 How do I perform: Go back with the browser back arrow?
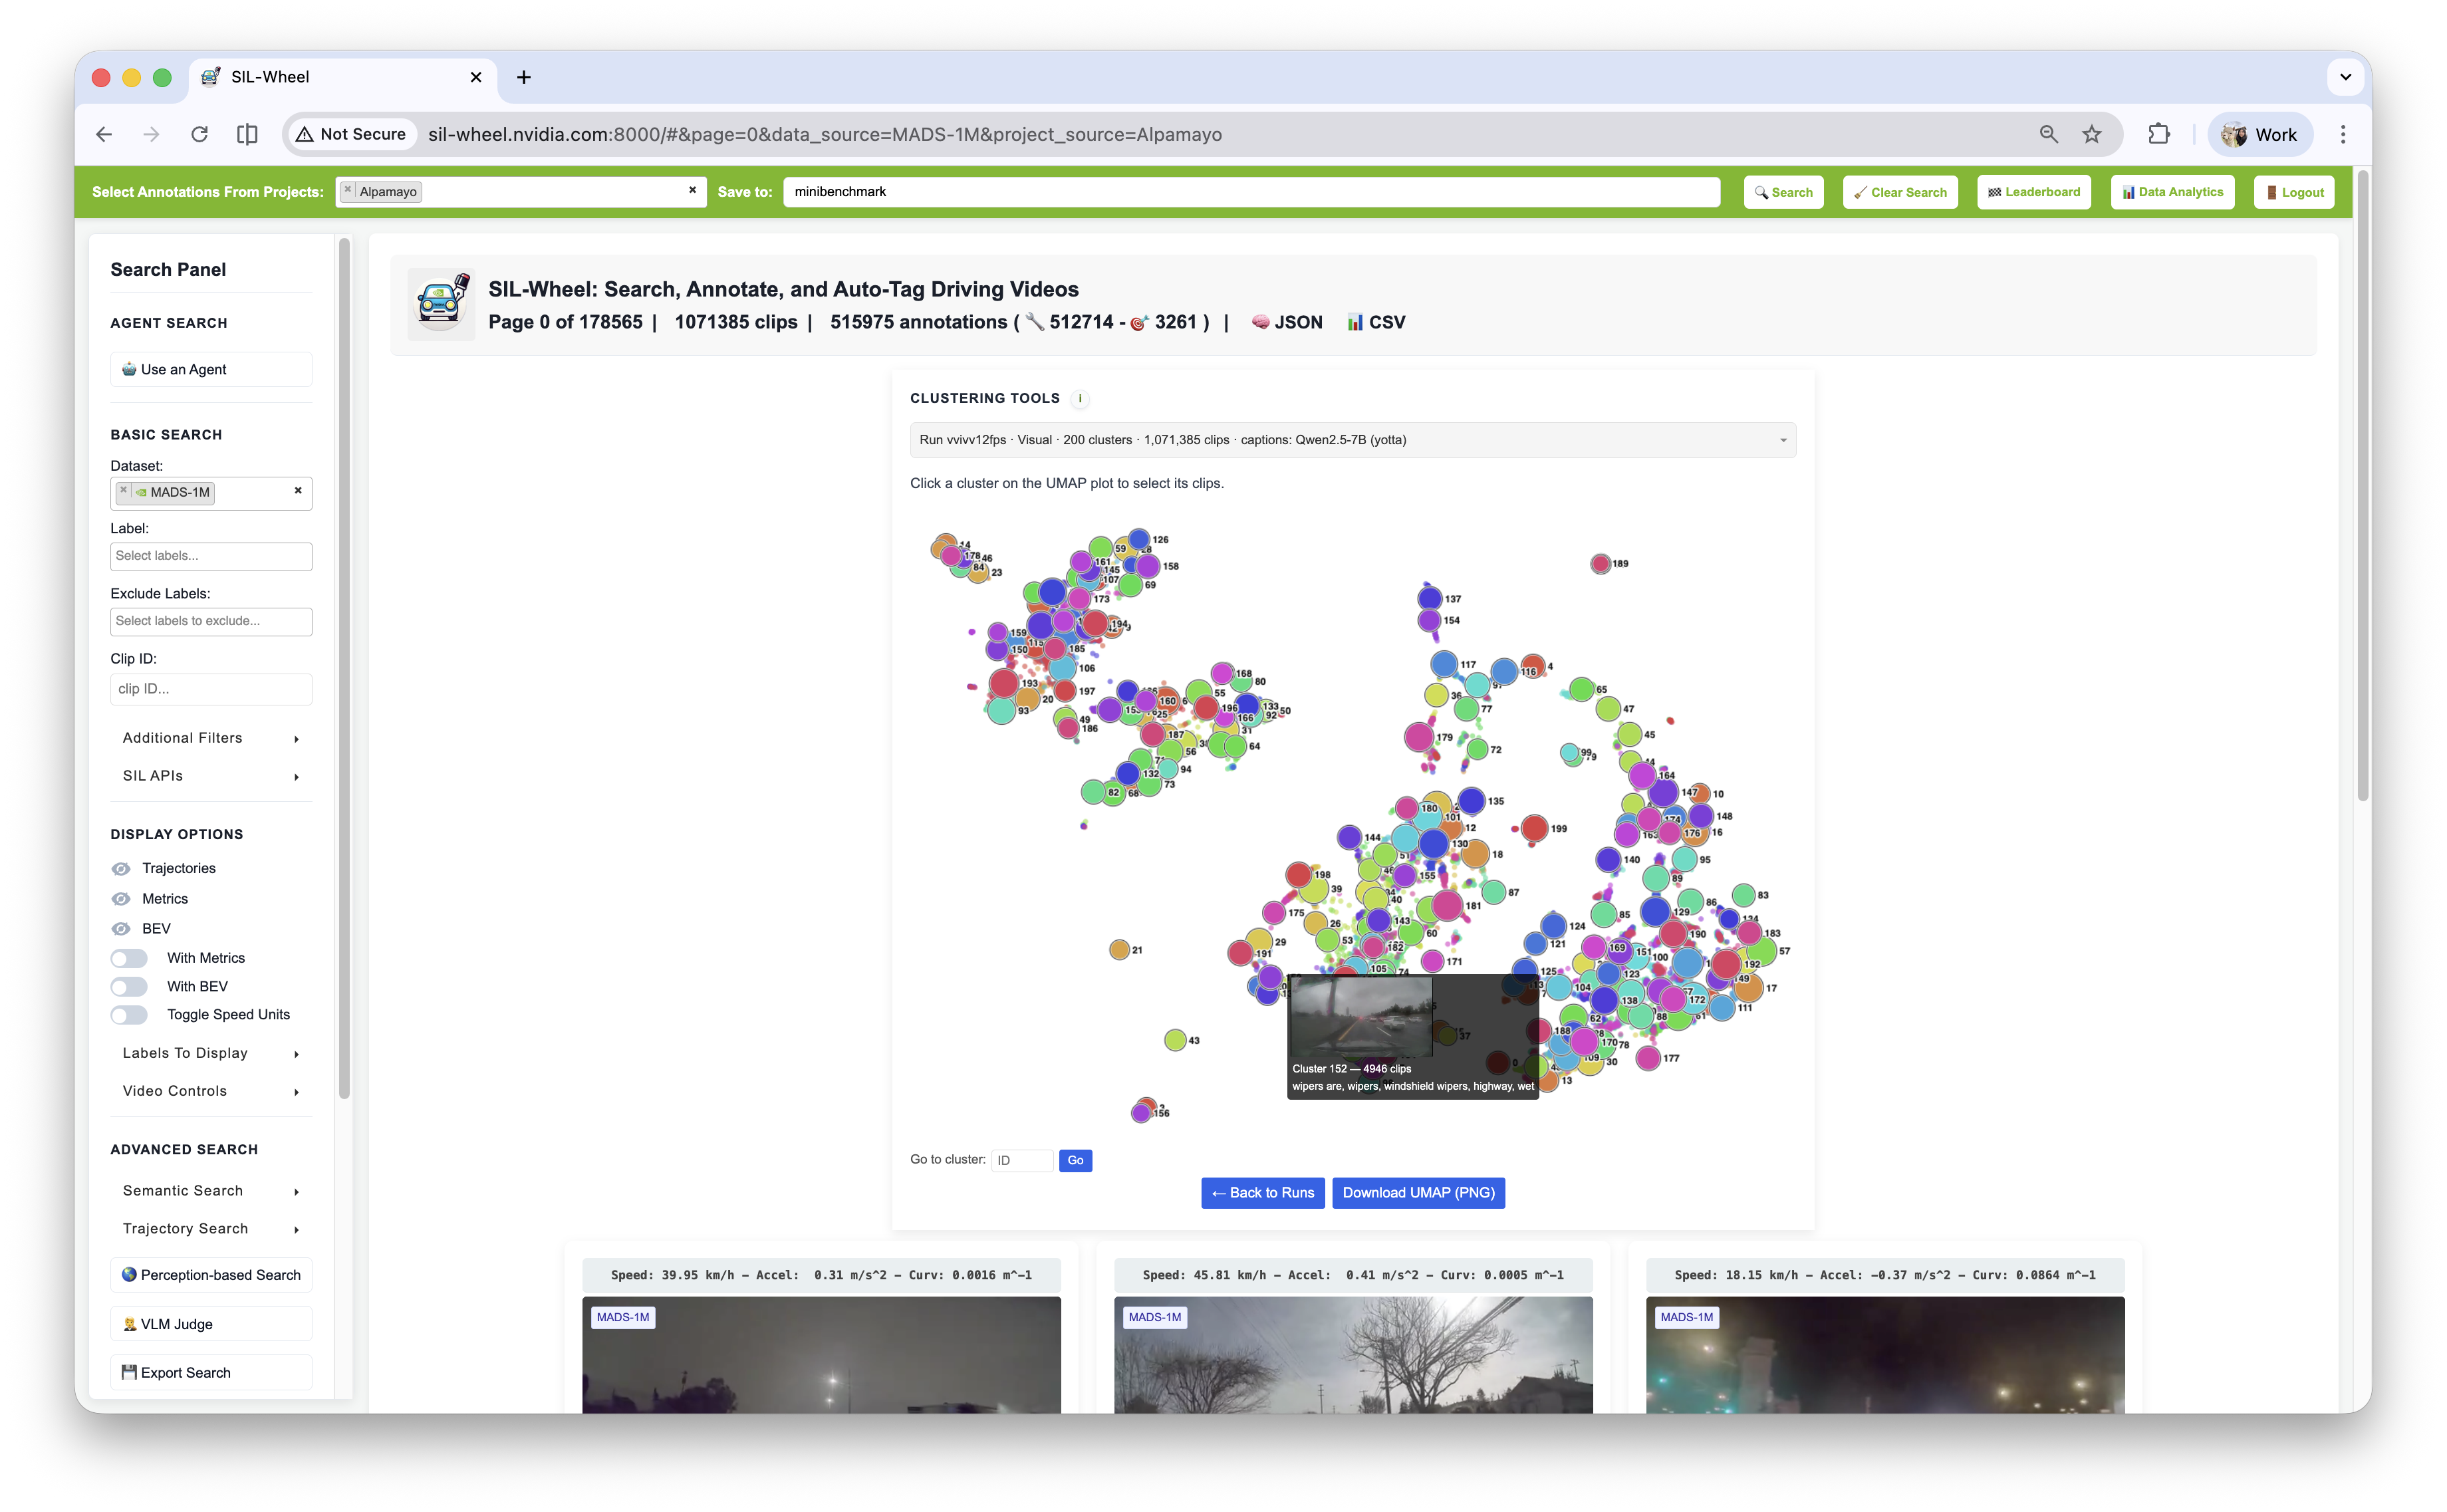(104, 134)
